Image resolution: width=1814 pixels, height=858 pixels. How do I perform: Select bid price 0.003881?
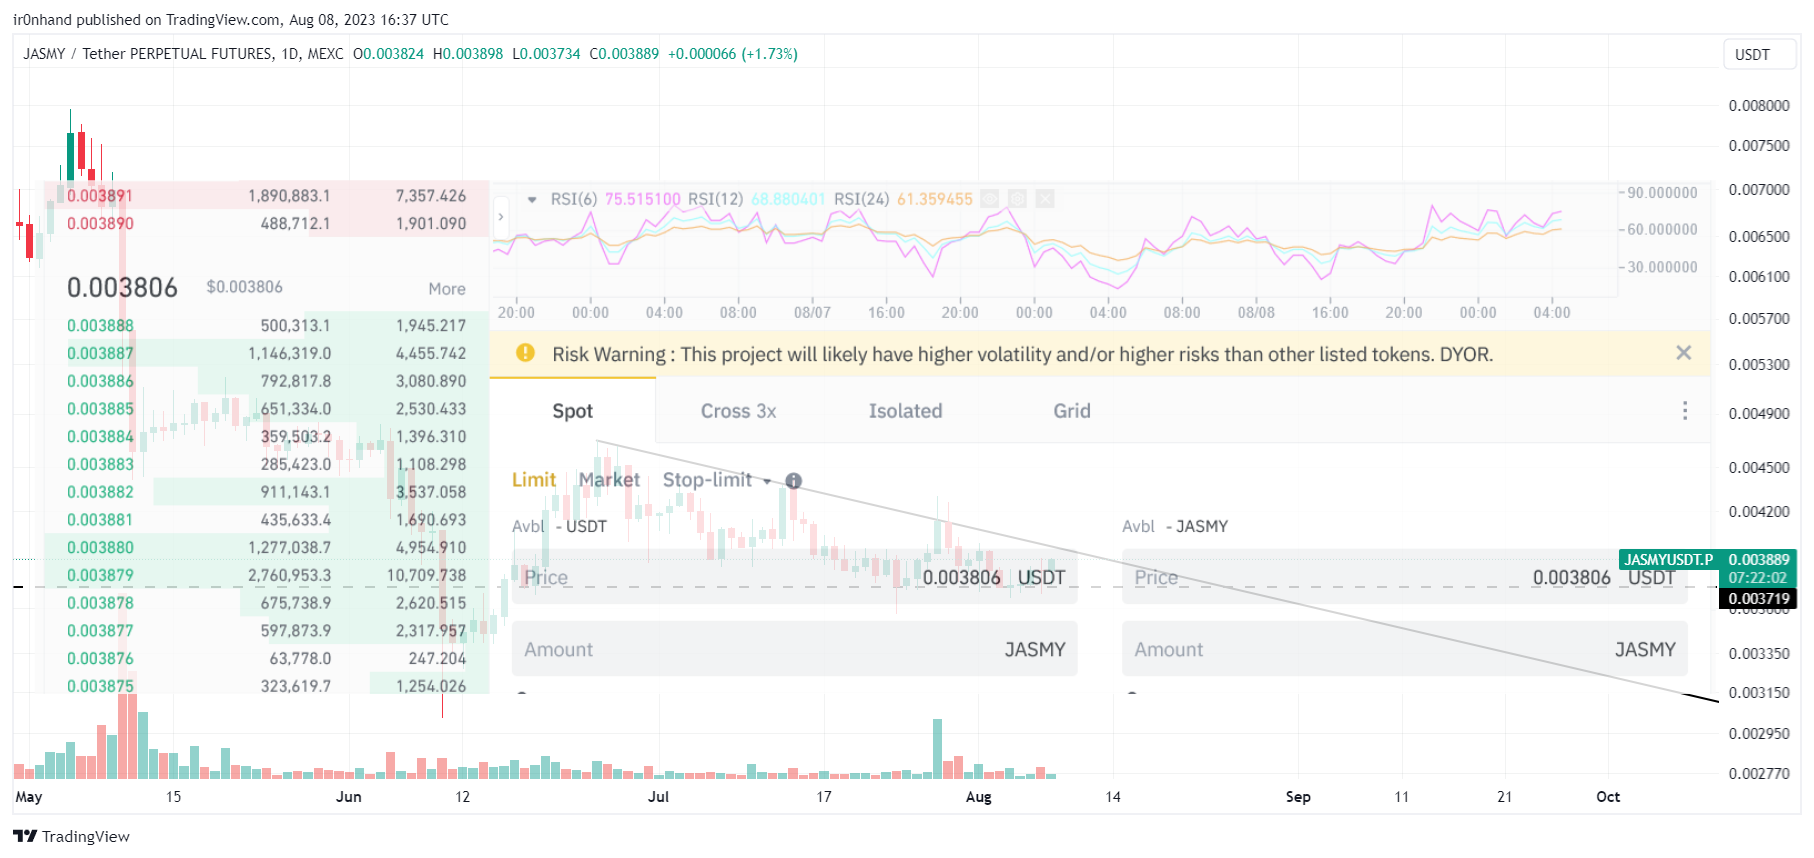pyautogui.click(x=100, y=520)
